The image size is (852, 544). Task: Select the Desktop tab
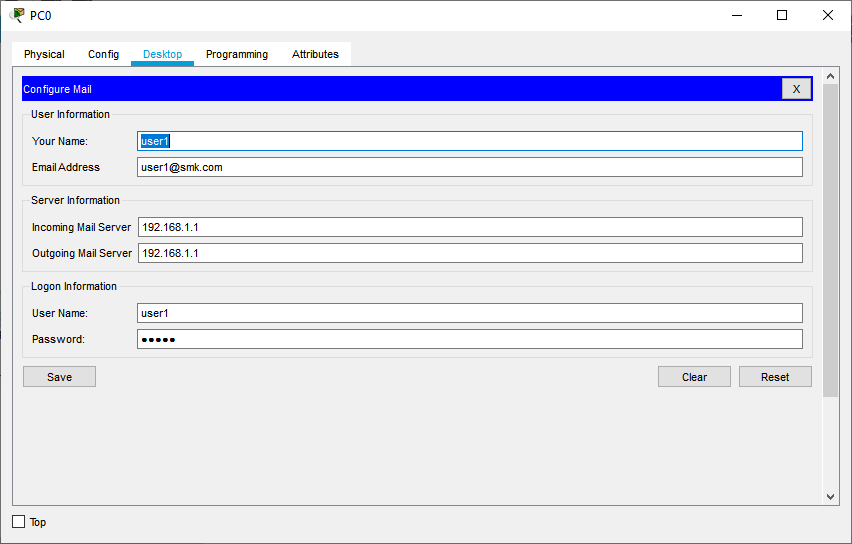click(x=162, y=54)
